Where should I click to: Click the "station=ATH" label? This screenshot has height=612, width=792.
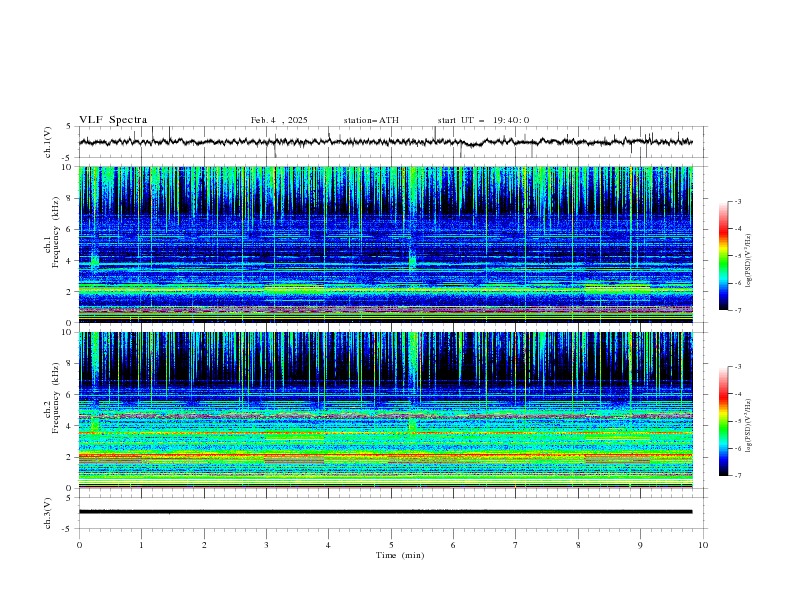371,120
